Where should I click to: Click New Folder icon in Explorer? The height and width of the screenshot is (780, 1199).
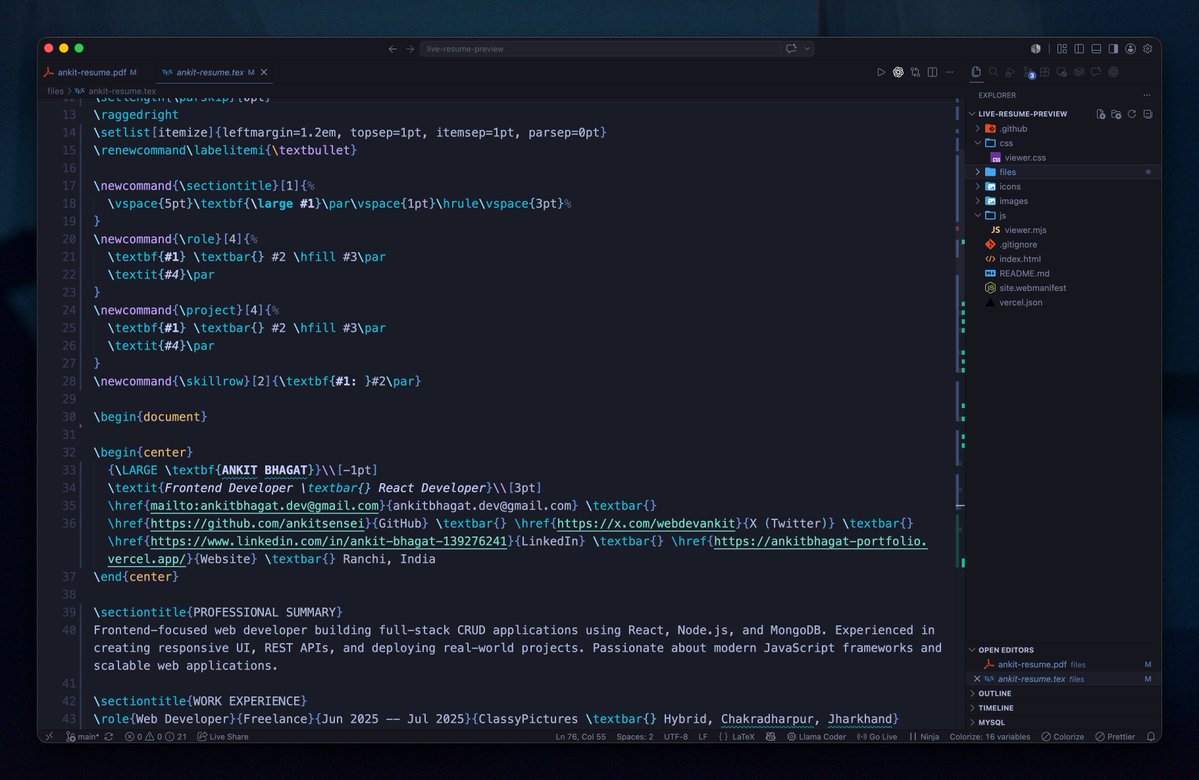tap(1116, 114)
